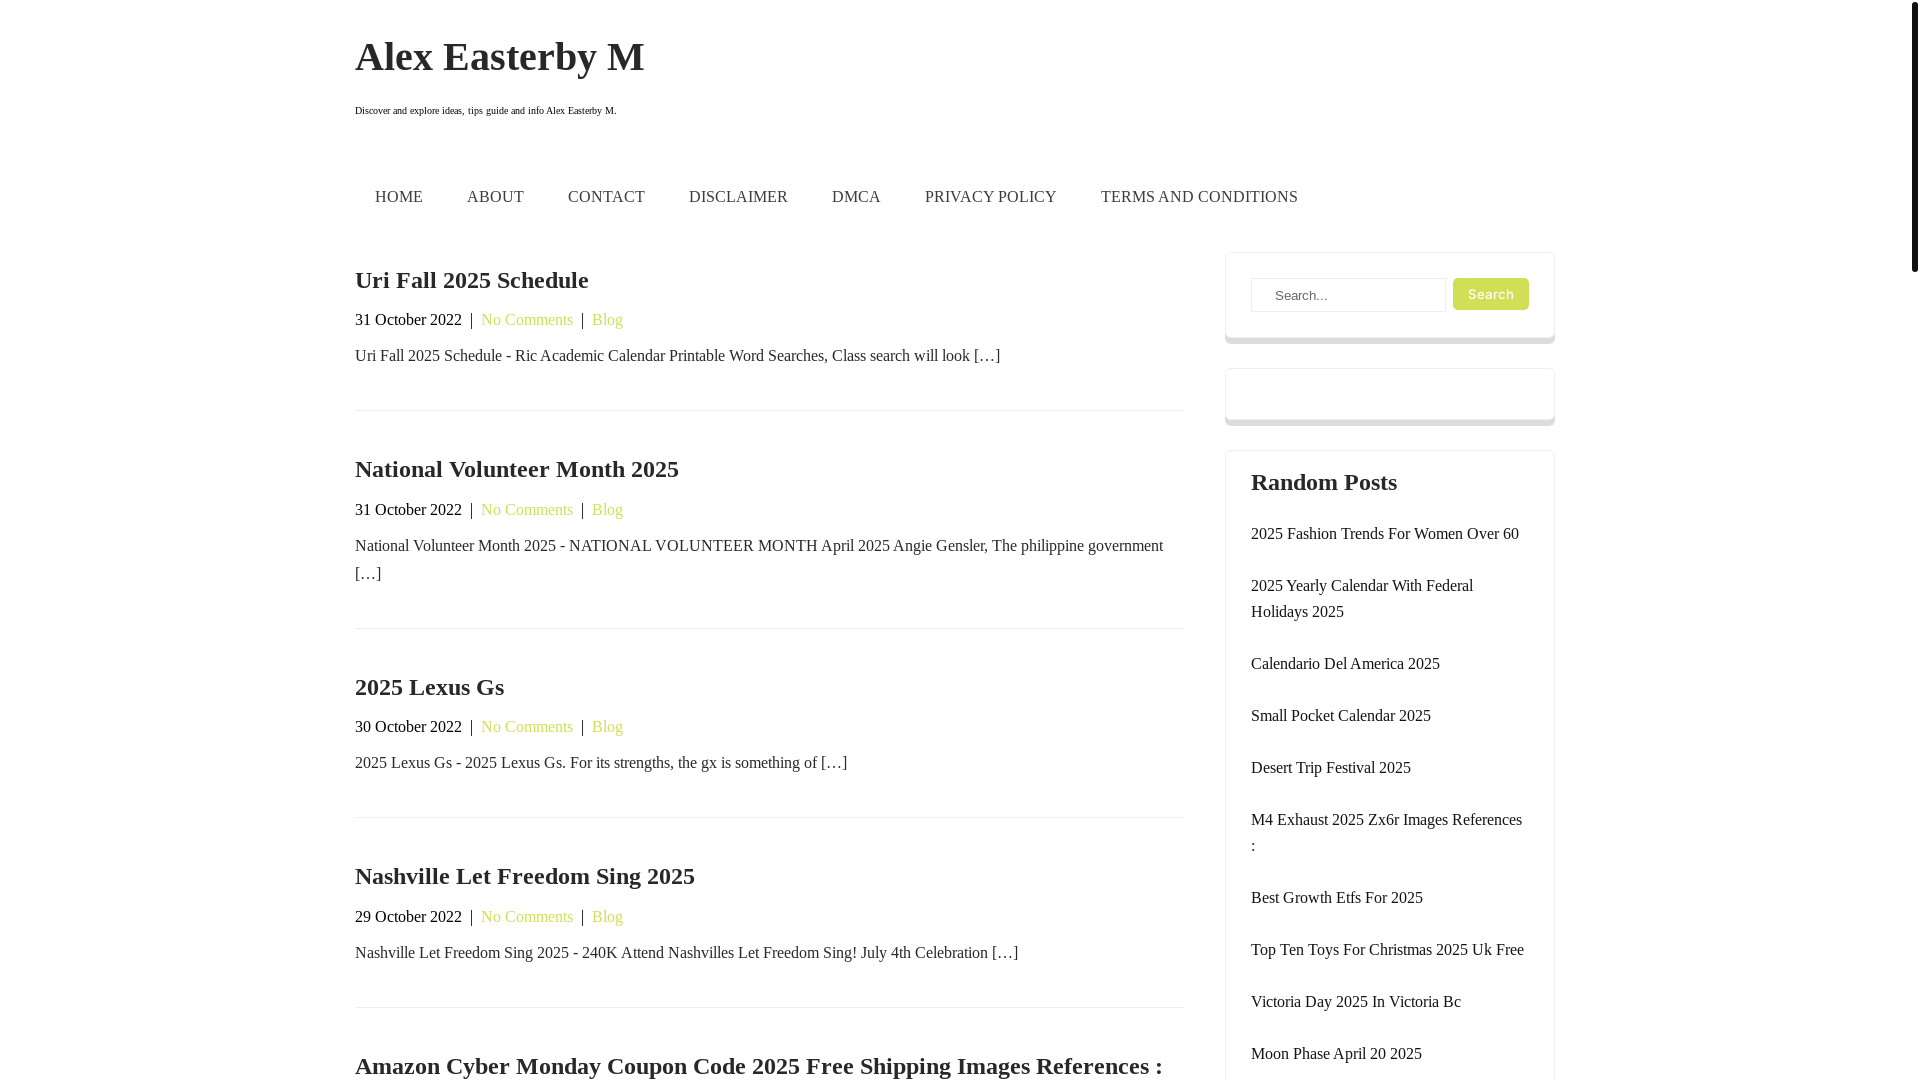Open Top Ten Toys For Christmas 2025 link
The height and width of the screenshot is (1080, 1920).
click(x=1387, y=950)
